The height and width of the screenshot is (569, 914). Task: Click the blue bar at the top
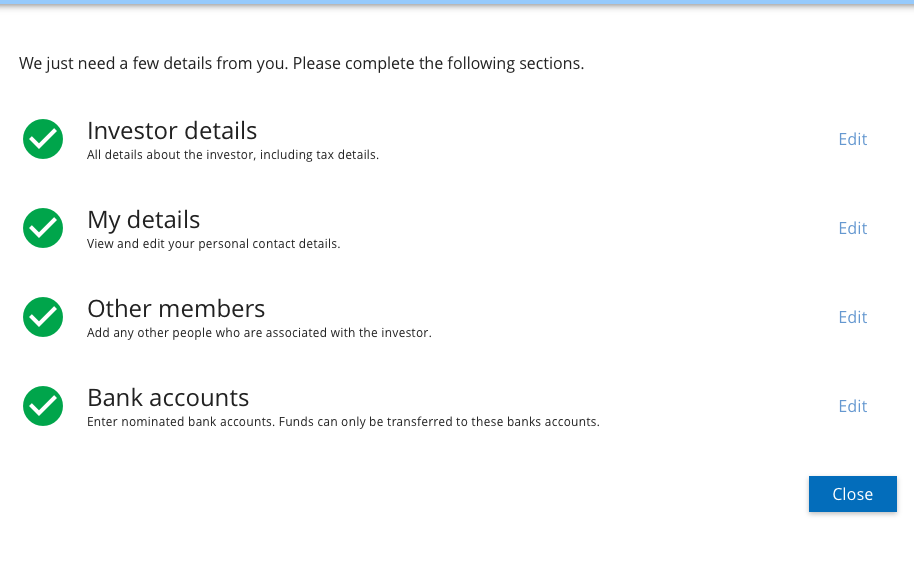point(457,3)
